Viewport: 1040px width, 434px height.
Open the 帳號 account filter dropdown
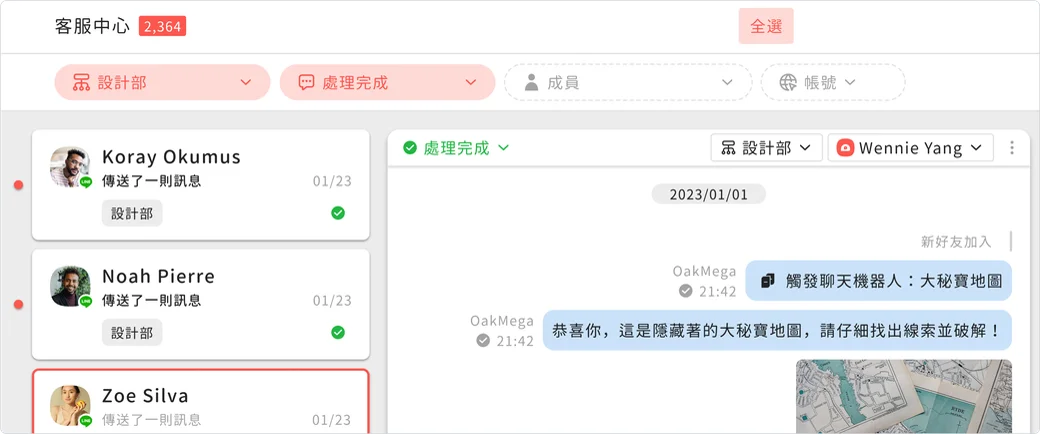[832, 82]
